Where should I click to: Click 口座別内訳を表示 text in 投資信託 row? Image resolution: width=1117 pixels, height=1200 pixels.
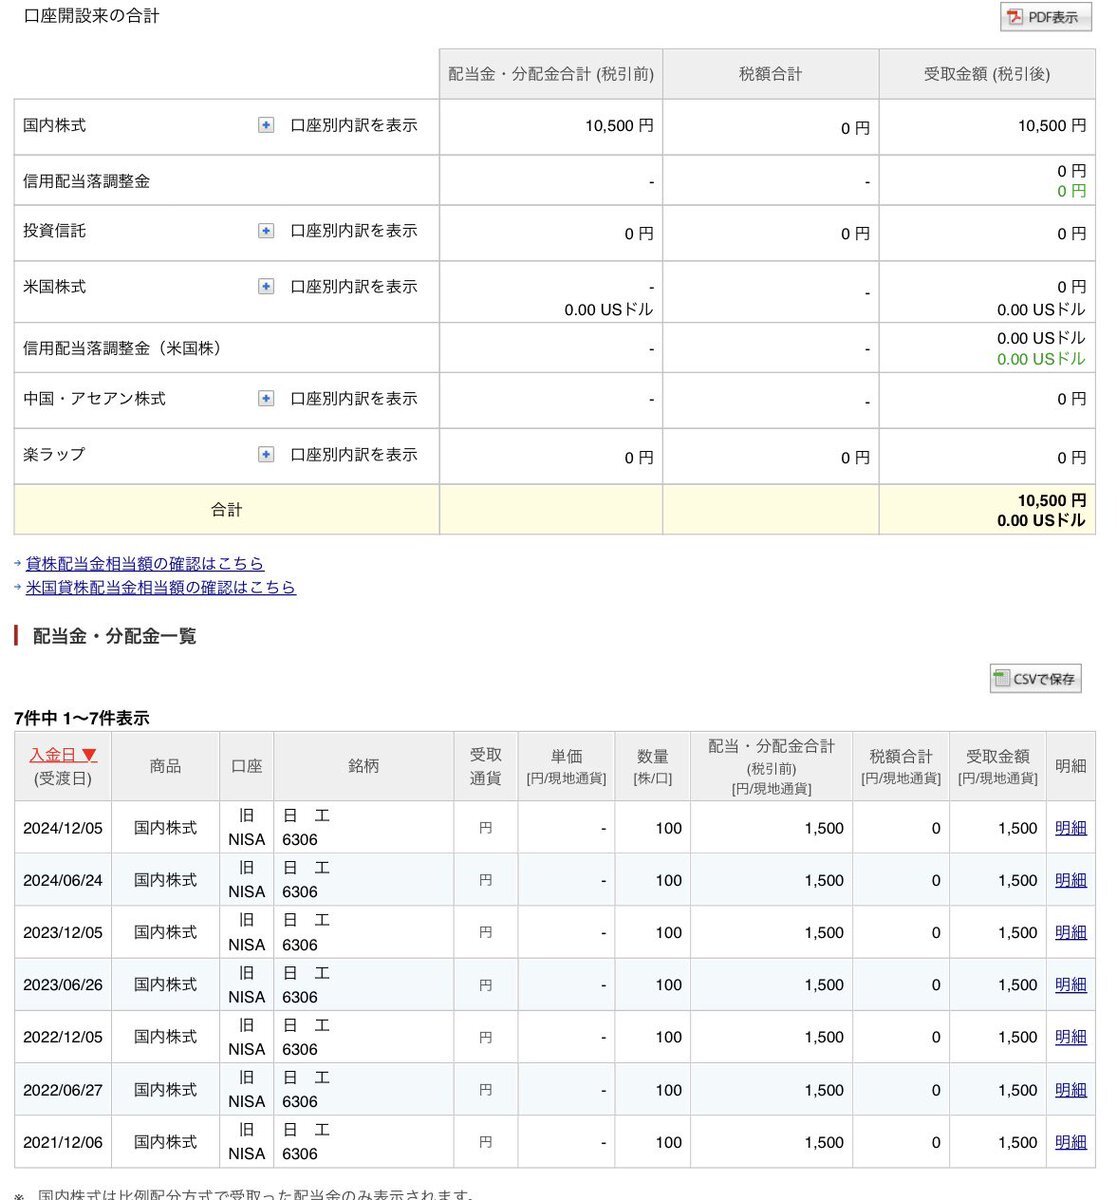pyautogui.click(x=354, y=231)
